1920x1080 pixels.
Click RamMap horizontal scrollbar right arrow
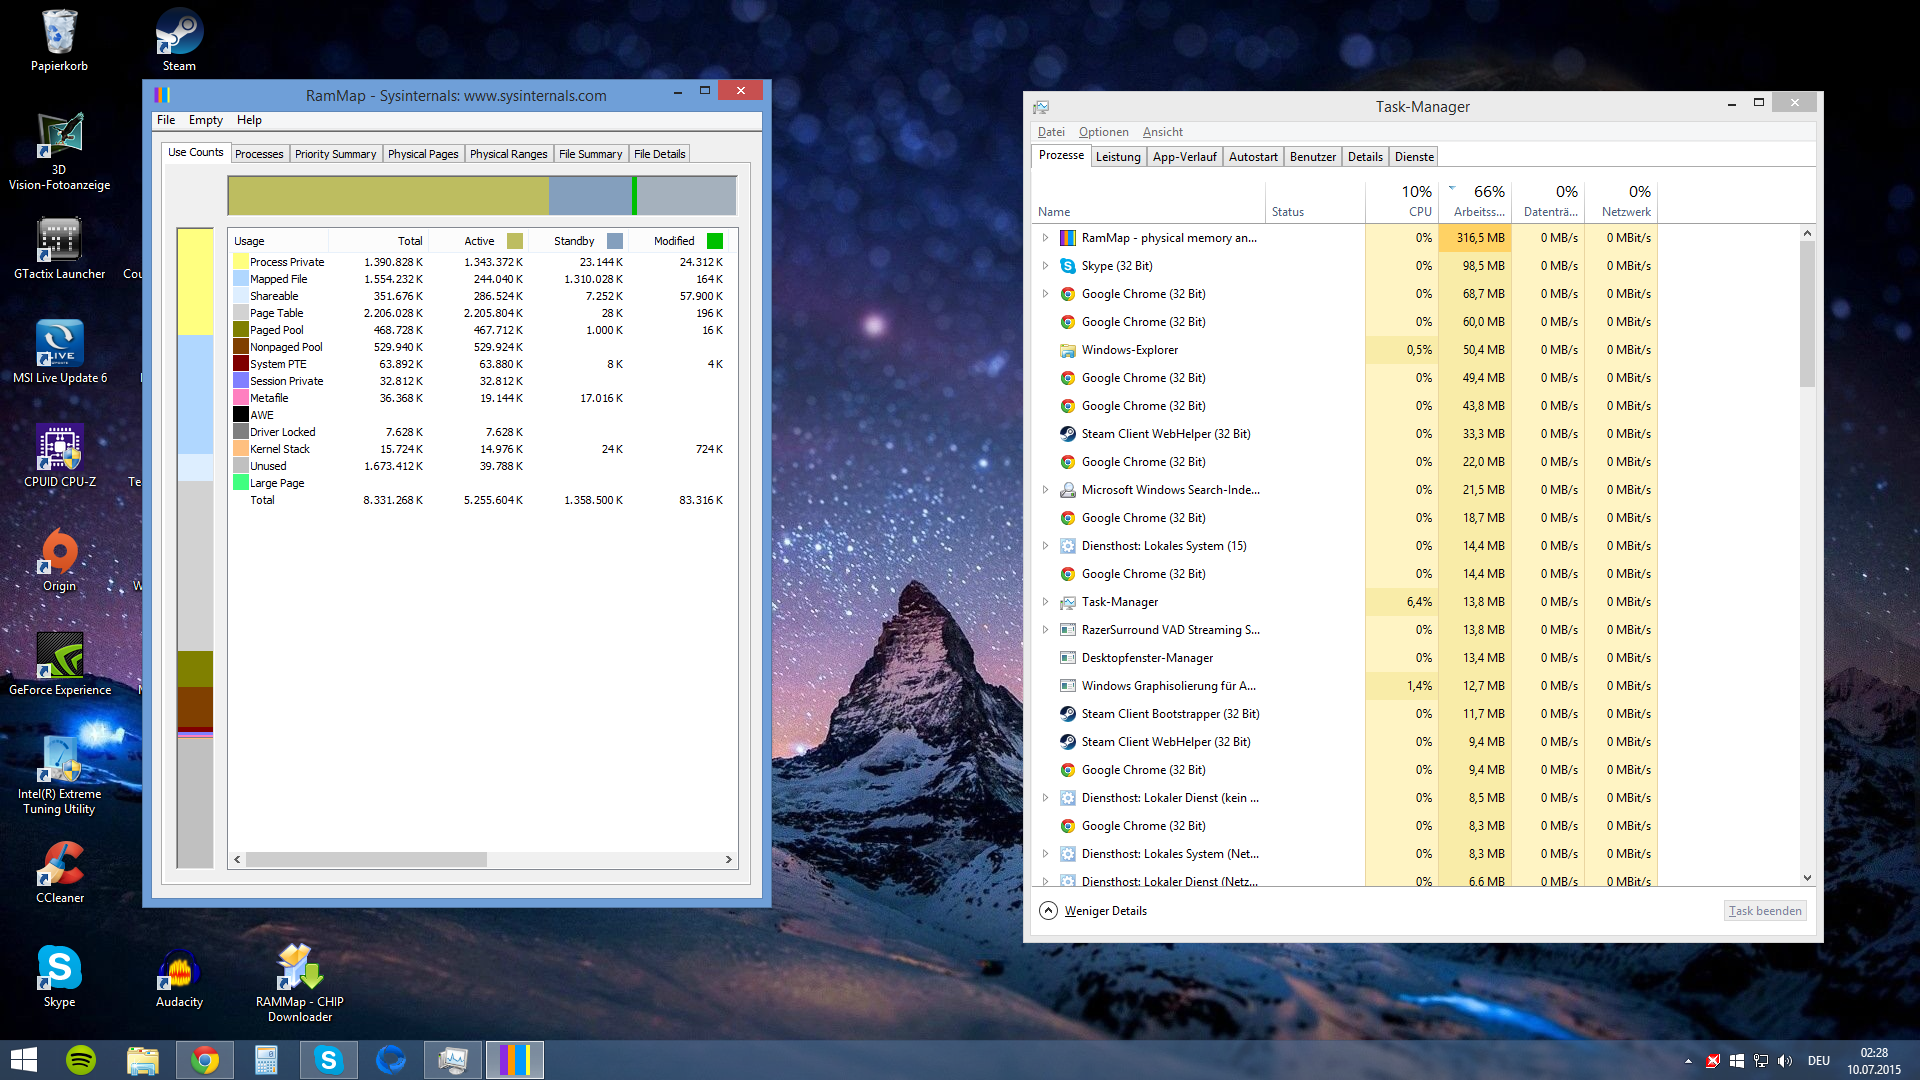728,860
